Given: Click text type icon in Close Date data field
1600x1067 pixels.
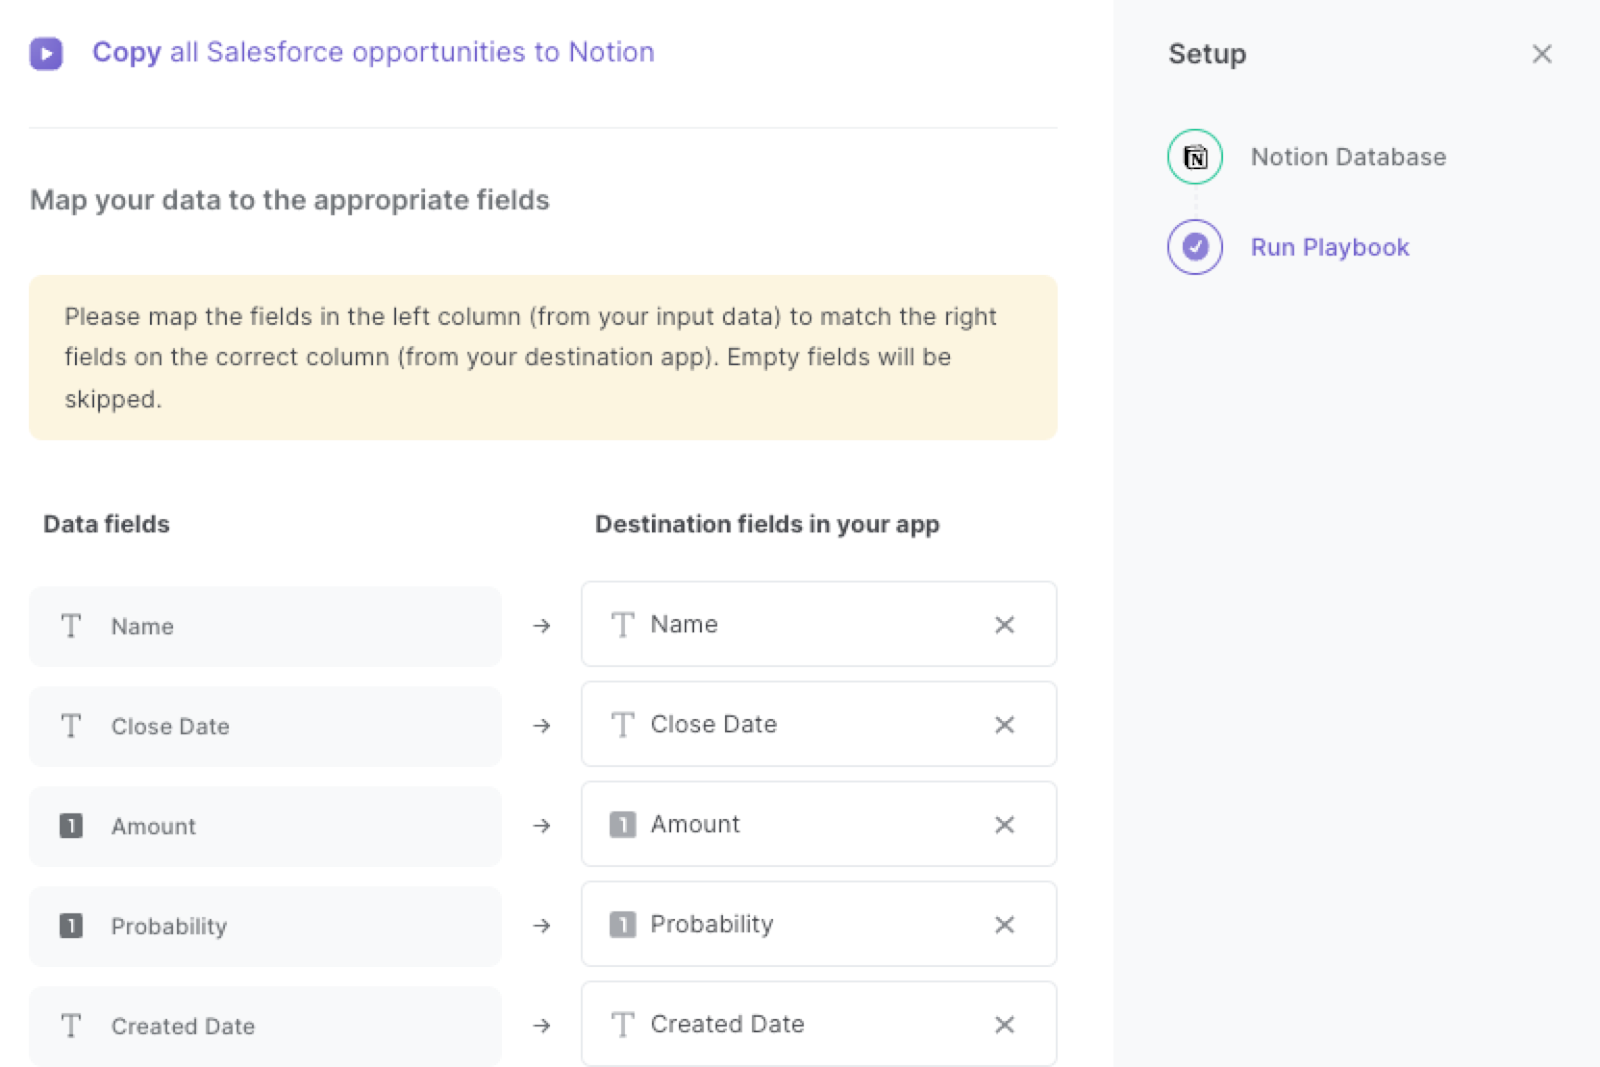Looking at the screenshot, I should tap(71, 726).
